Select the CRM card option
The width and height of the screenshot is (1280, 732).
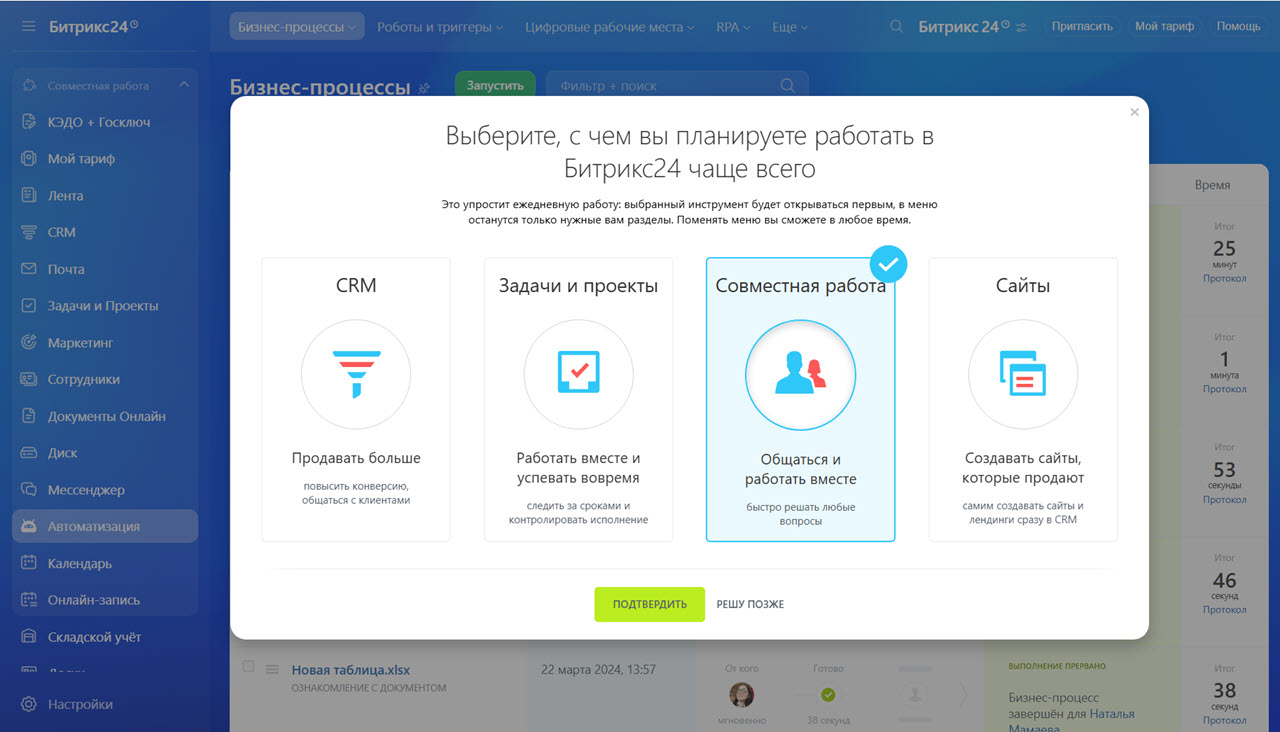(x=356, y=400)
